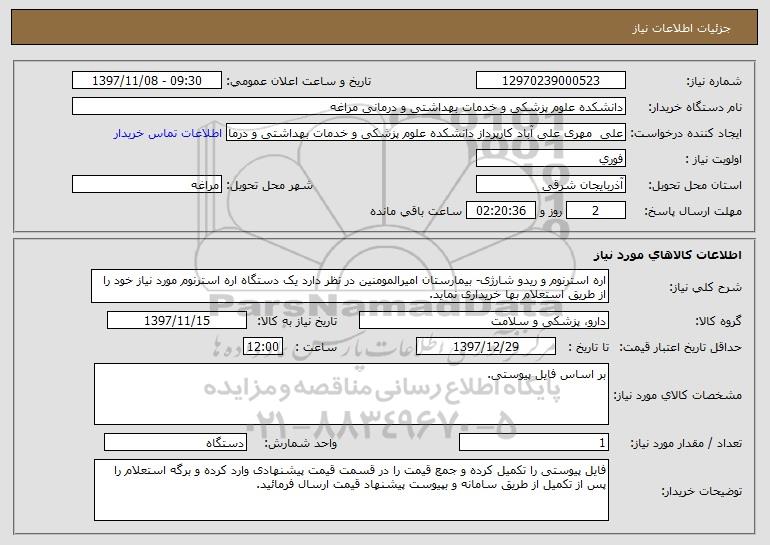Screen dimensions: 770x545
Task: Click the request creator field علی مهری
Action: (x=426, y=133)
